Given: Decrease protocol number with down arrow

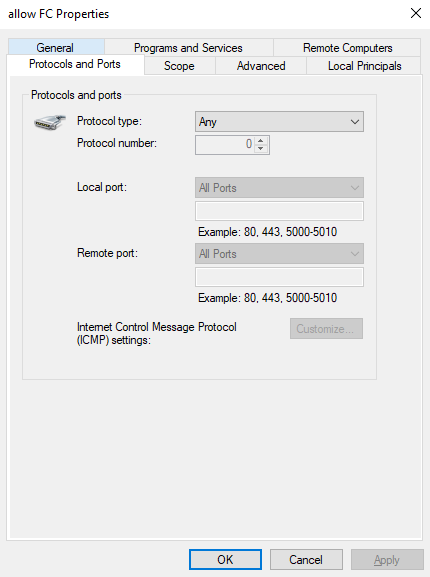Looking at the screenshot, I should [x=260, y=148].
